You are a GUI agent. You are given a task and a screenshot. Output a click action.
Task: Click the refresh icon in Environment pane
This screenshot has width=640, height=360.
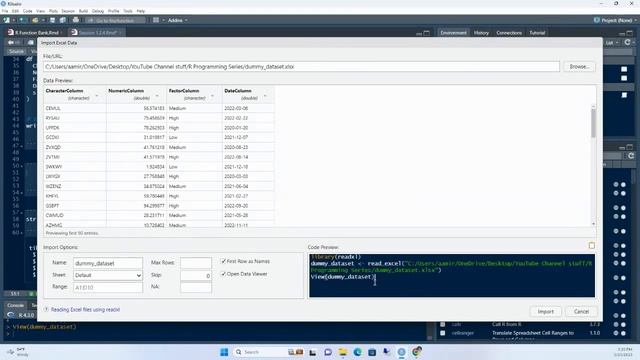point(627,42)
